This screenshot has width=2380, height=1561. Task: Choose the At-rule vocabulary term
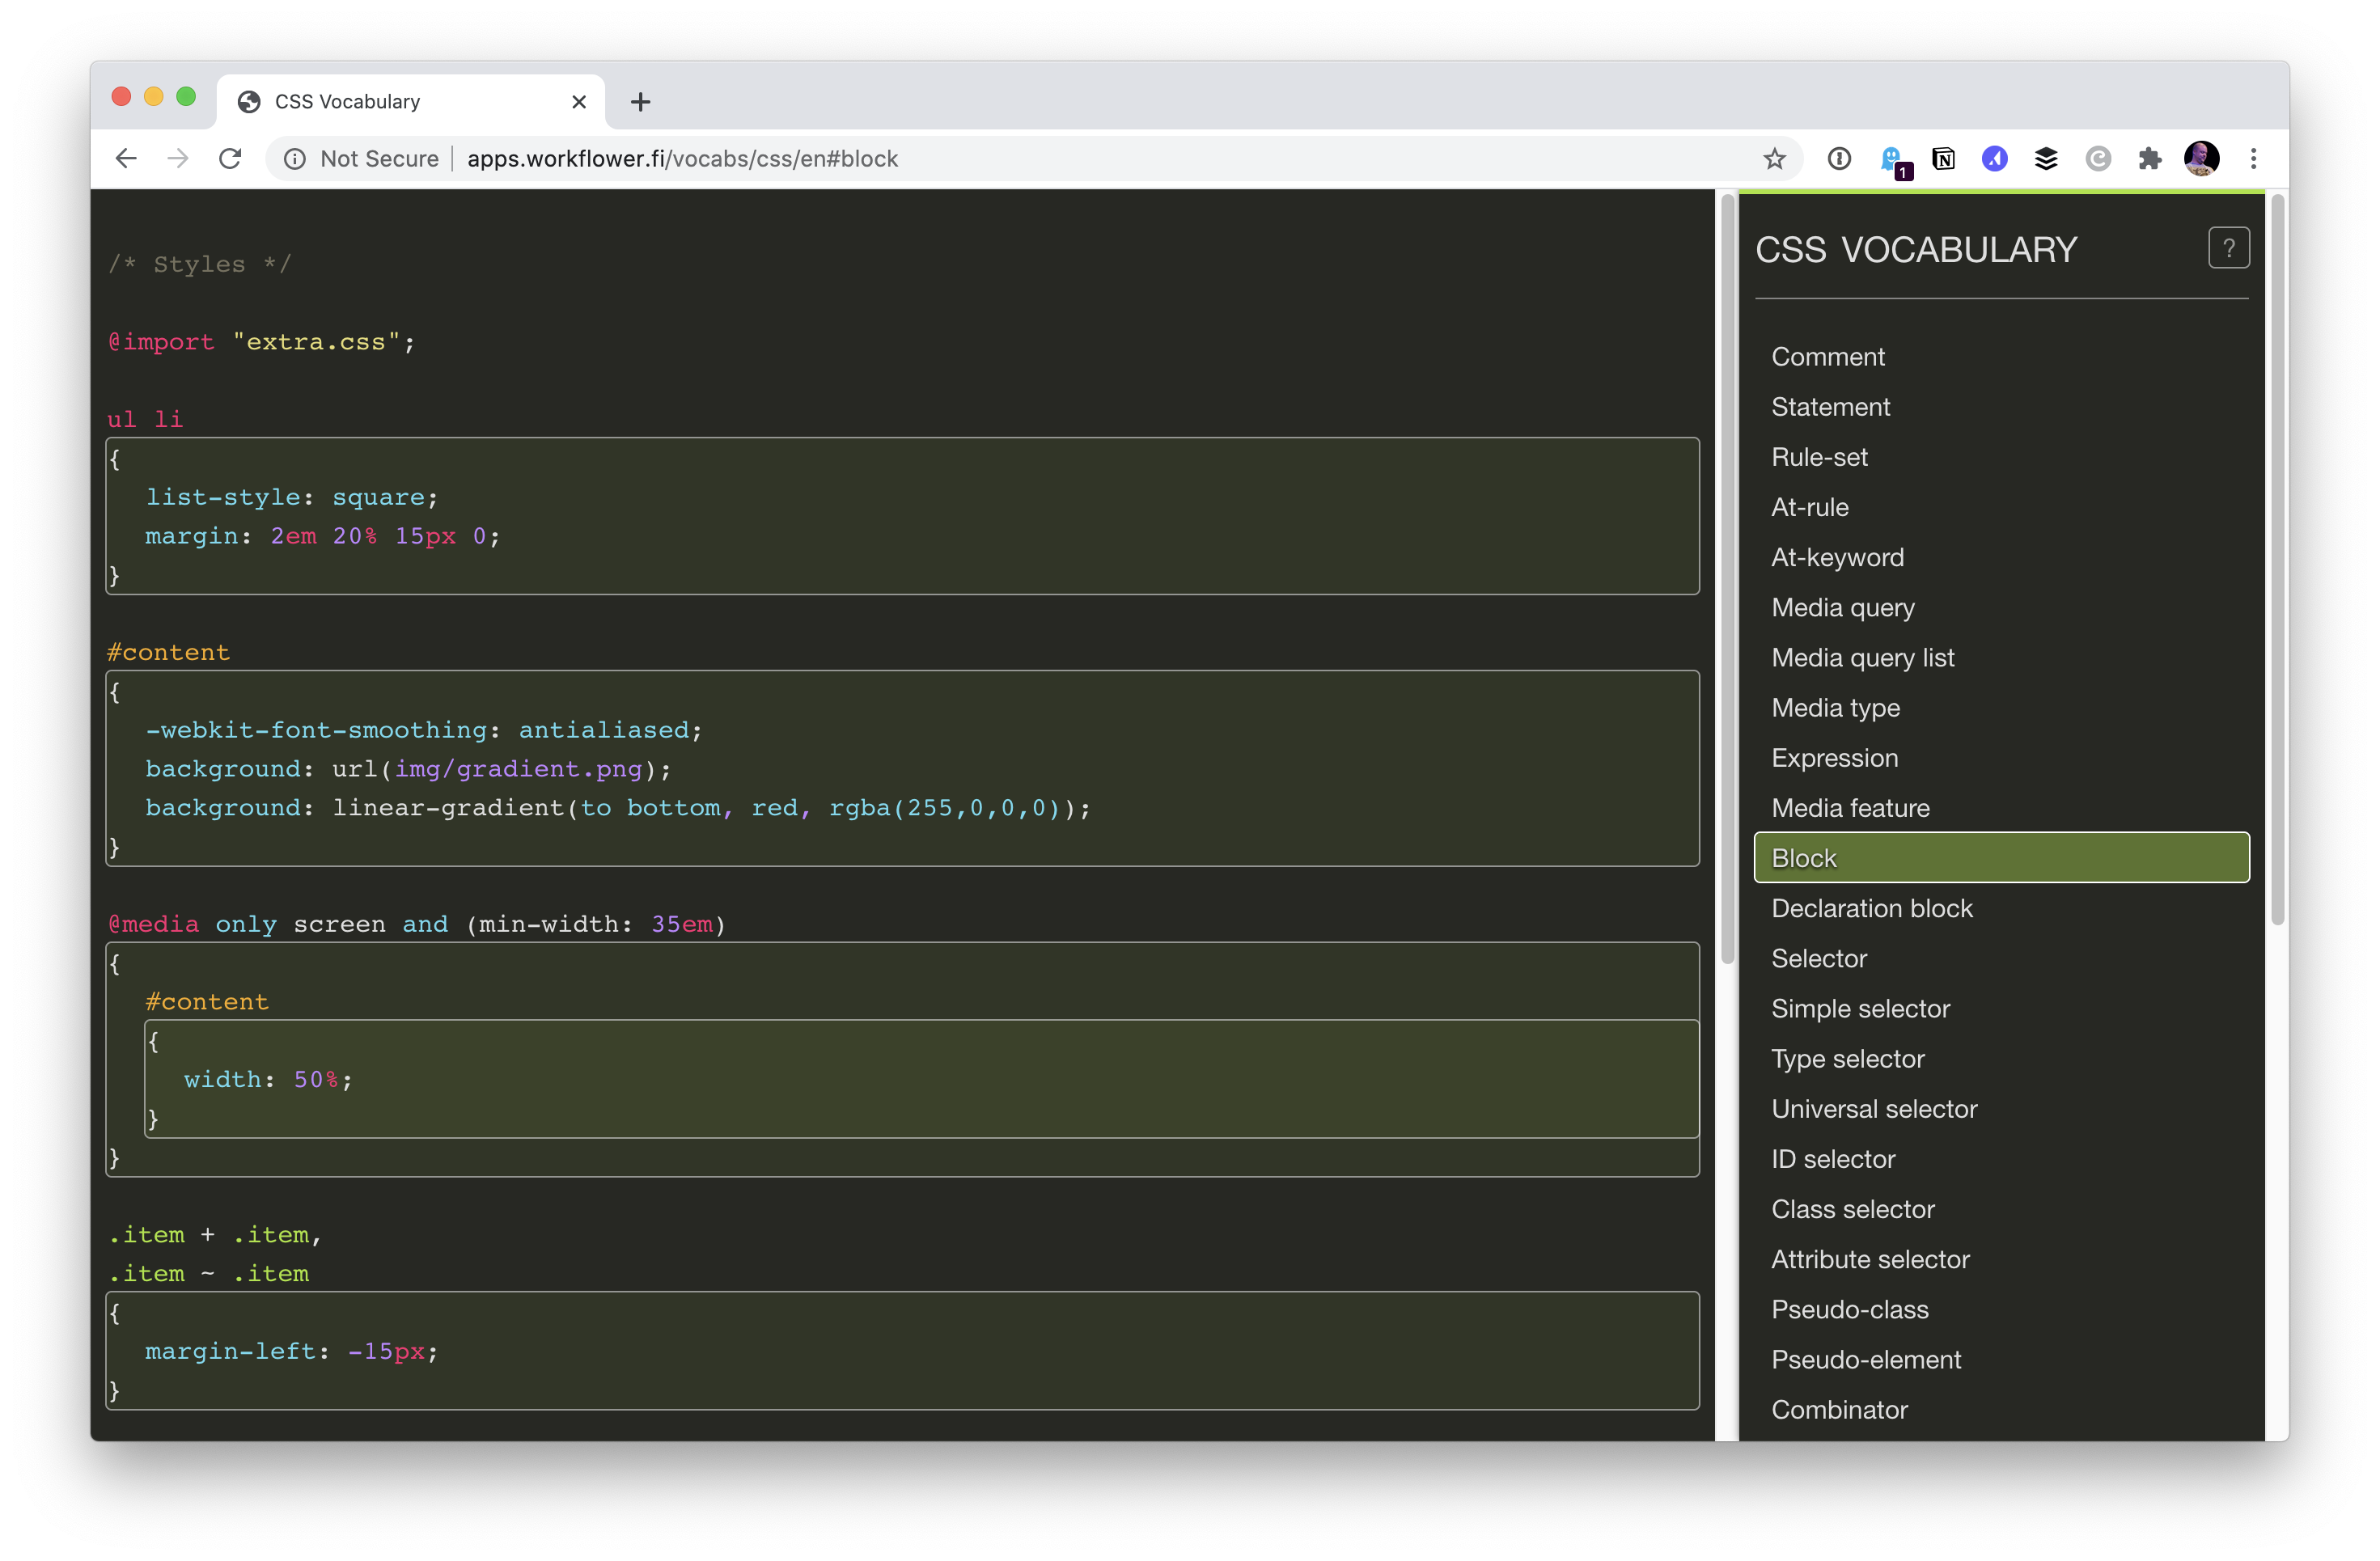[1809, 507]
